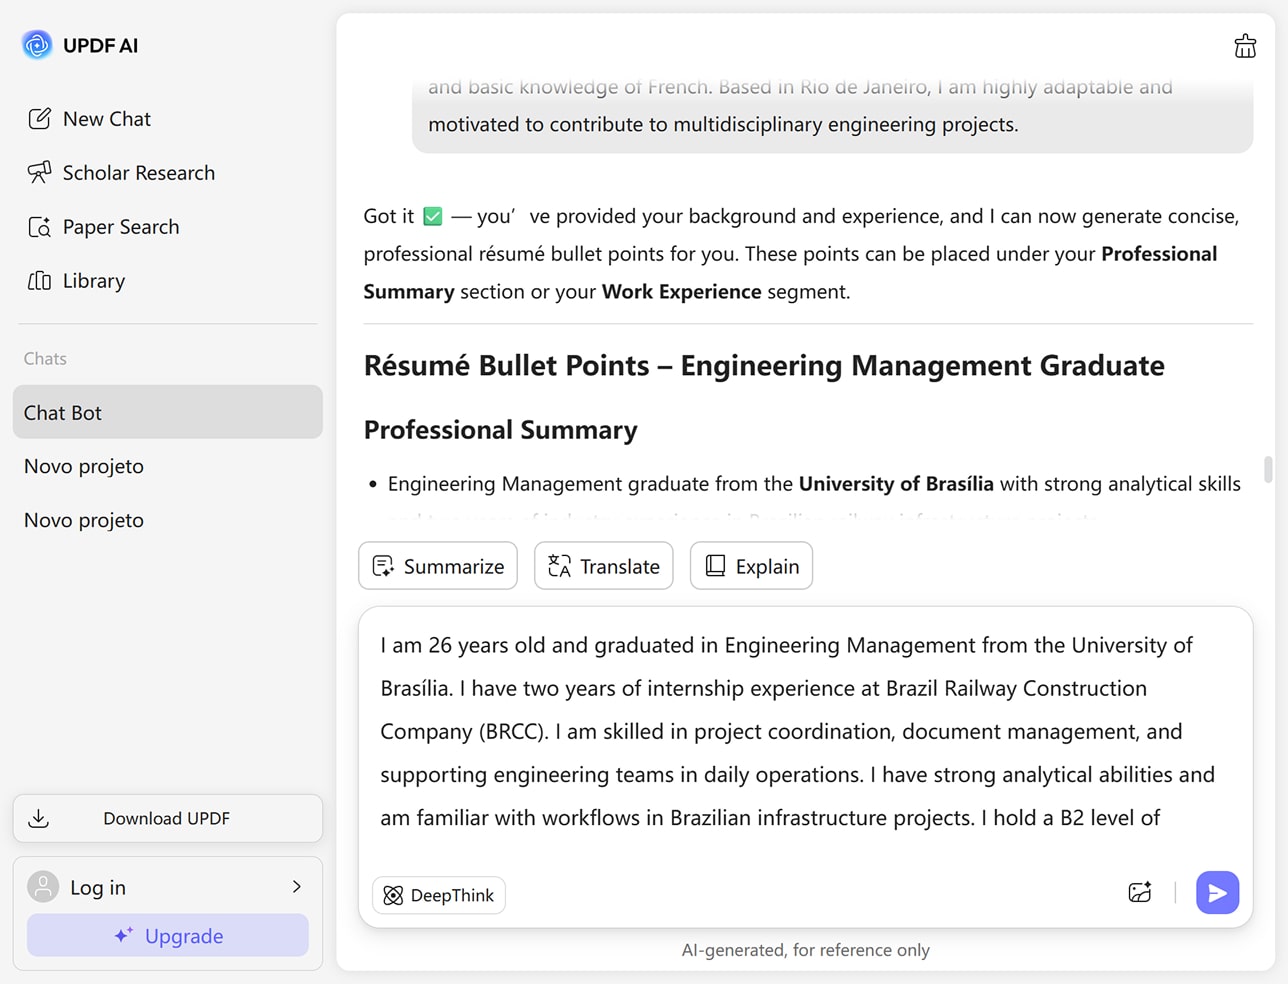The image size is (1288, 984).
Task: Open the first Novo projeto chat
Action: (x=84, y=466)
